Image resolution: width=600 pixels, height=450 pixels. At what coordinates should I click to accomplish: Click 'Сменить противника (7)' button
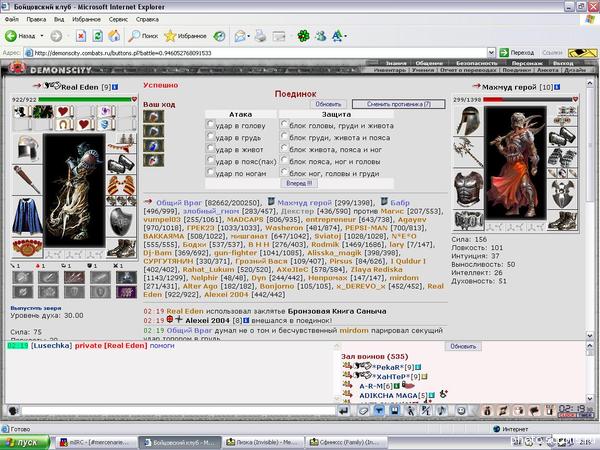(x=399, y=104)
